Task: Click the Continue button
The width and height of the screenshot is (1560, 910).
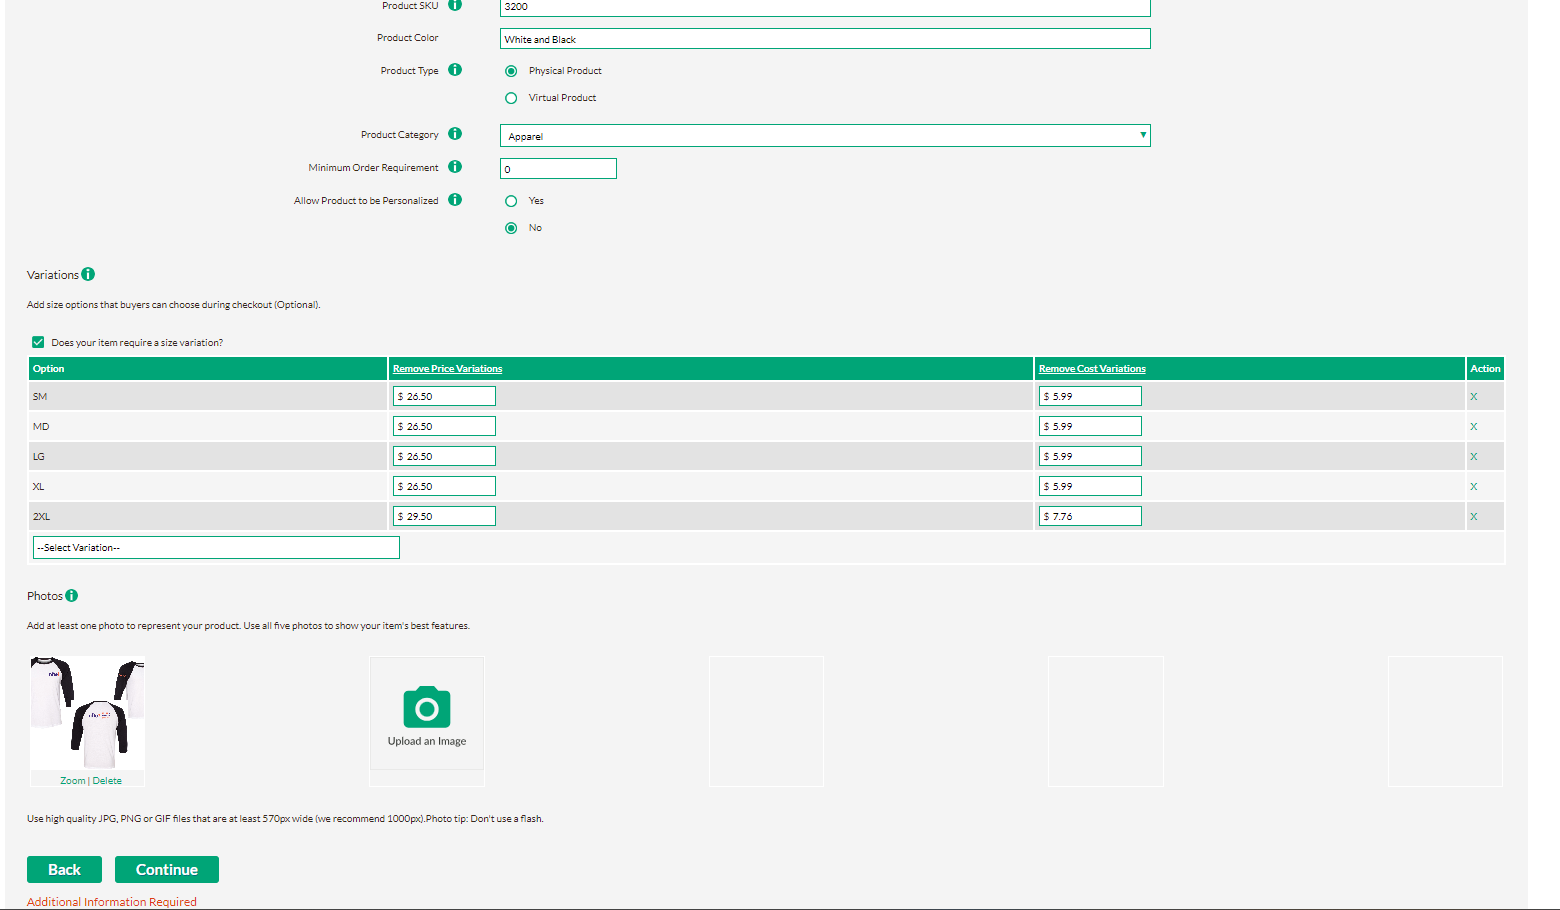Action: (x=167, y=870)
